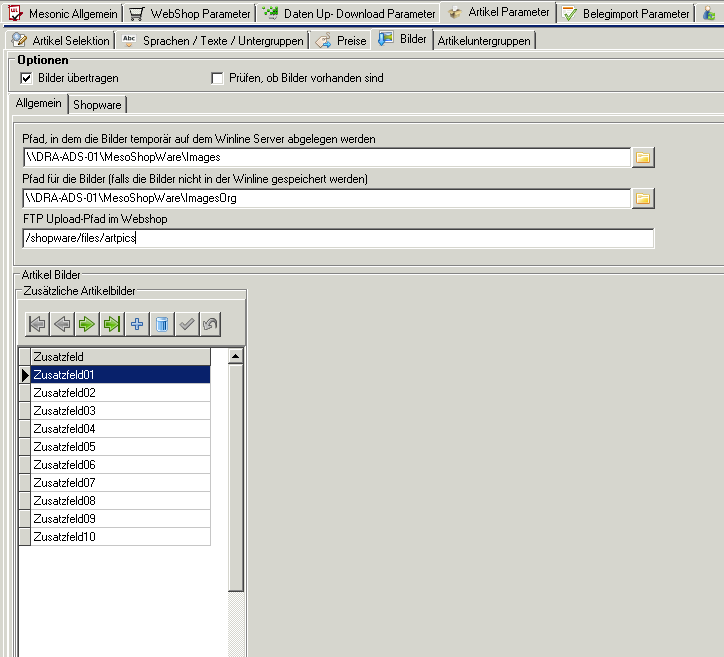
Task: Undo changes with the revert arrow icon
Action: [209, 324]
